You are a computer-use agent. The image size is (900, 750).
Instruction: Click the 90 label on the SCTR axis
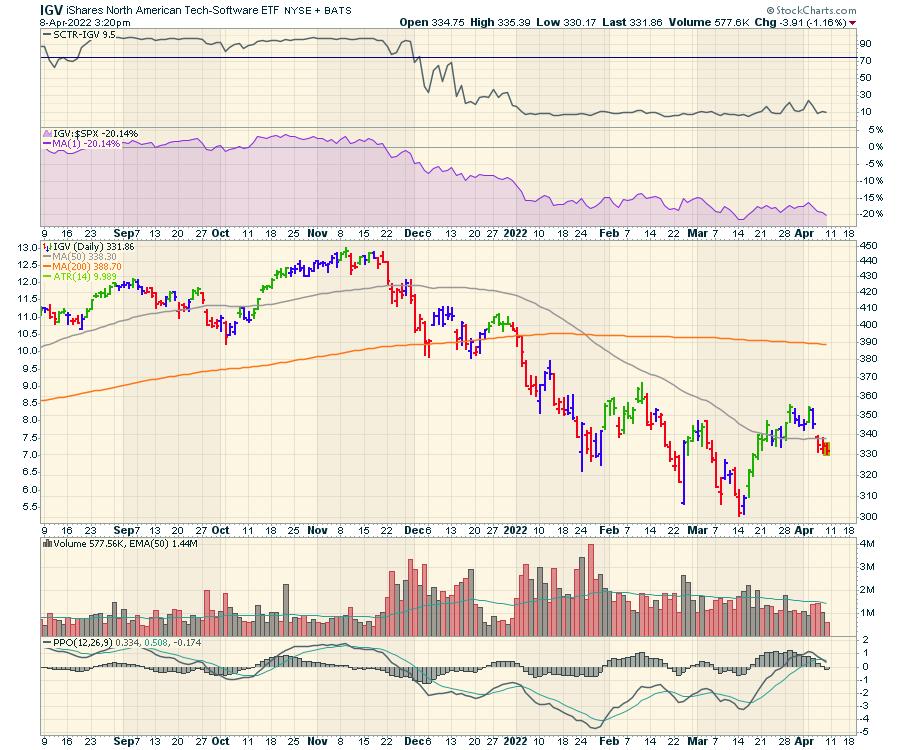pyautogui.click(x=866, y=44)
